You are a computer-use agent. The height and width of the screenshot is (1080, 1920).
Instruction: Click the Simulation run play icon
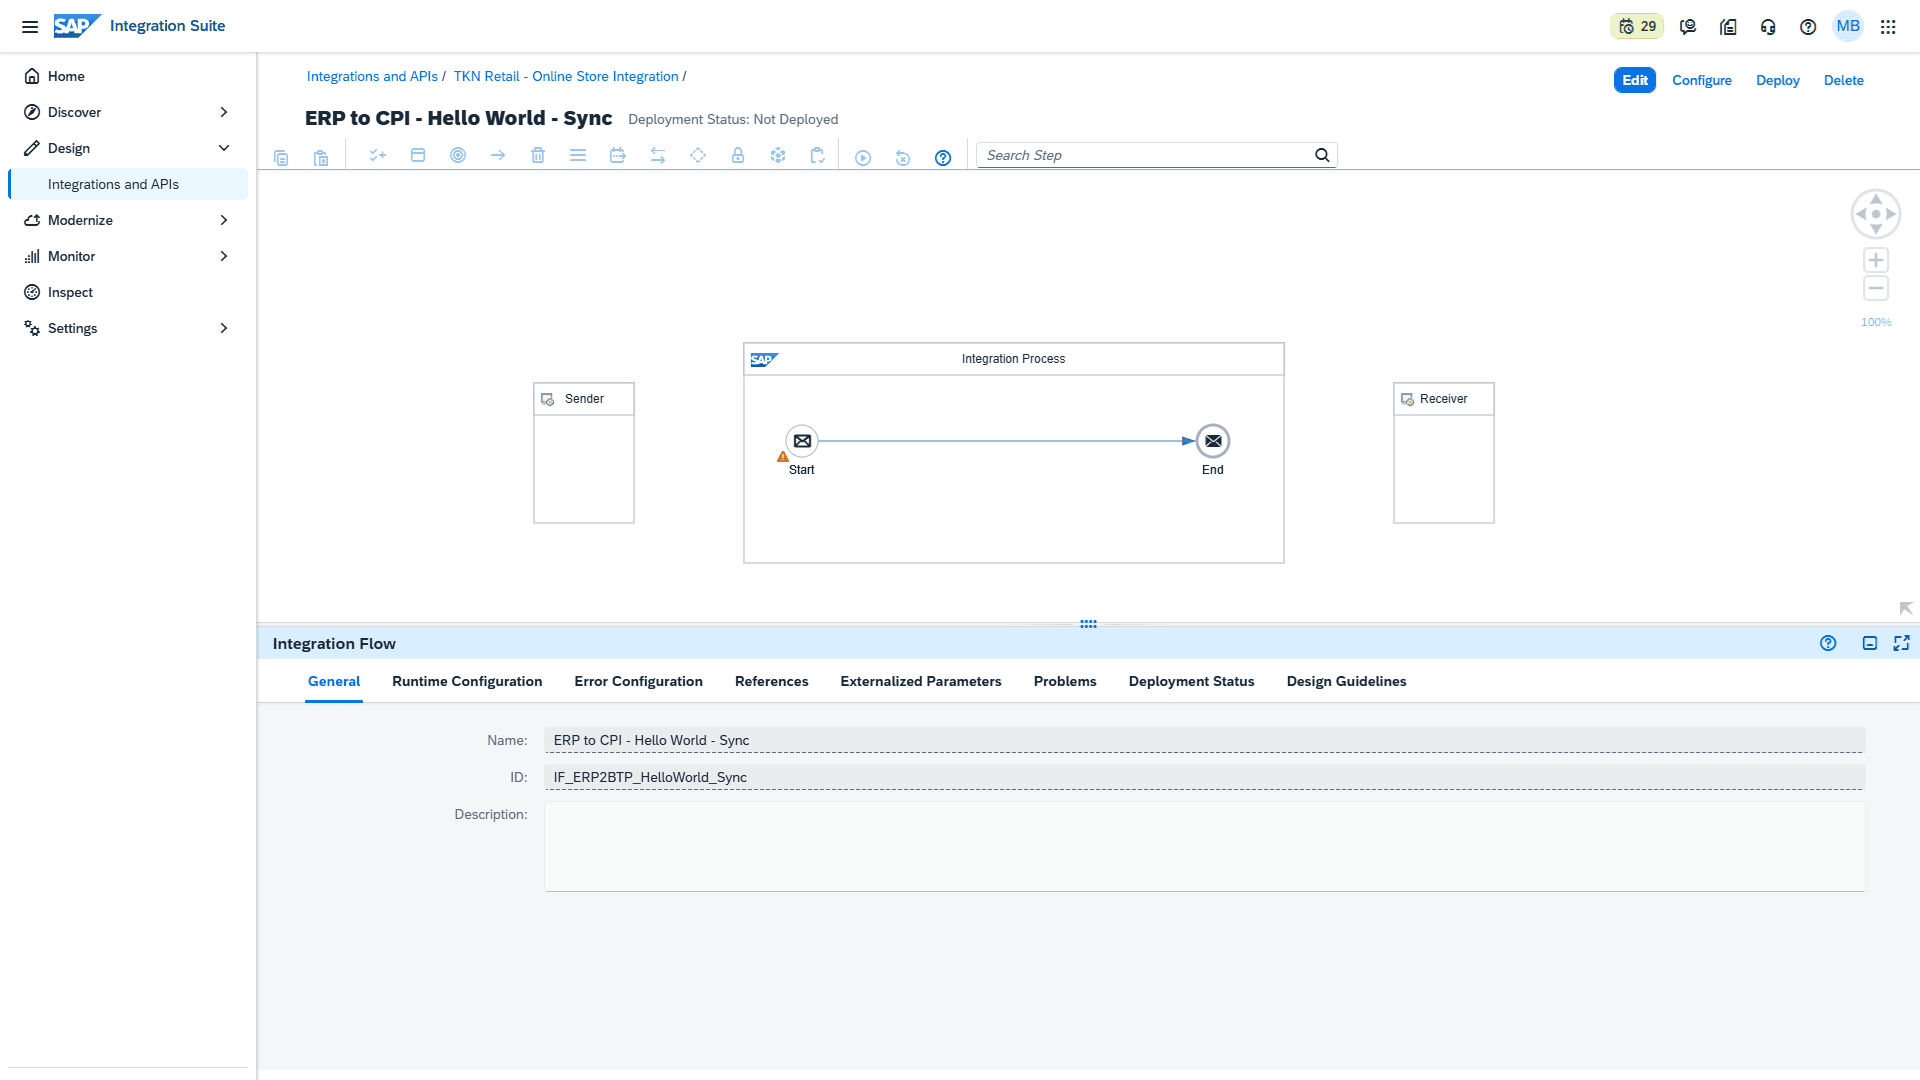pos(863,157)
